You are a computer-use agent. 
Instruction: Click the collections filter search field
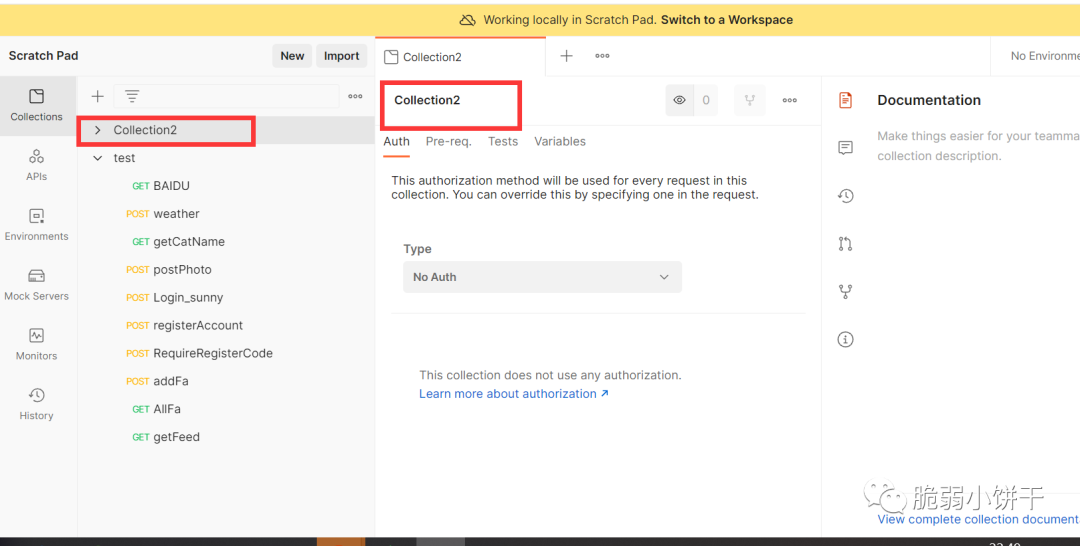click(x=227, y=96)
